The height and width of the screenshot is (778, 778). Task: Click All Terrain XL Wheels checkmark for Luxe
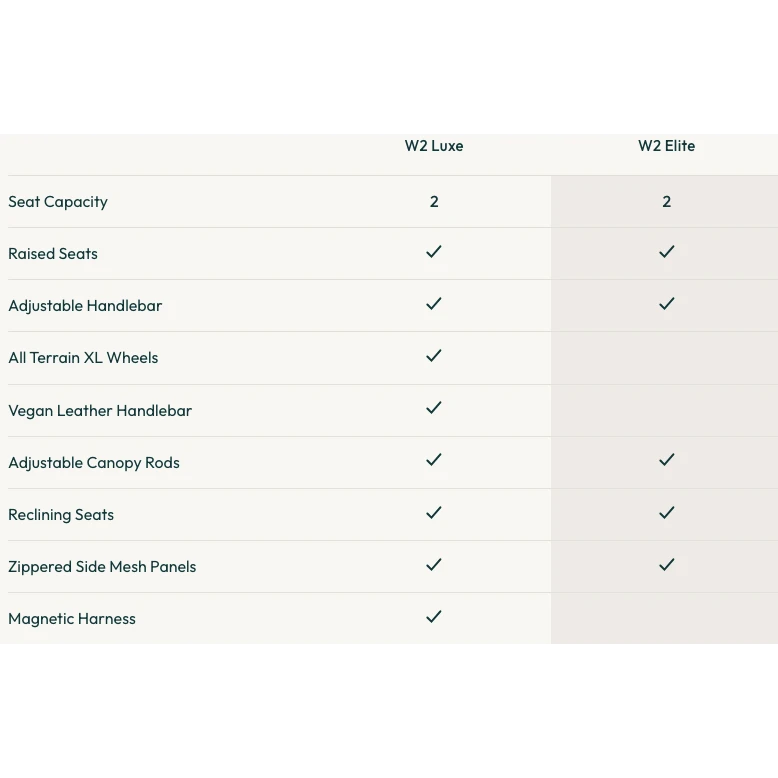[434, 356]
